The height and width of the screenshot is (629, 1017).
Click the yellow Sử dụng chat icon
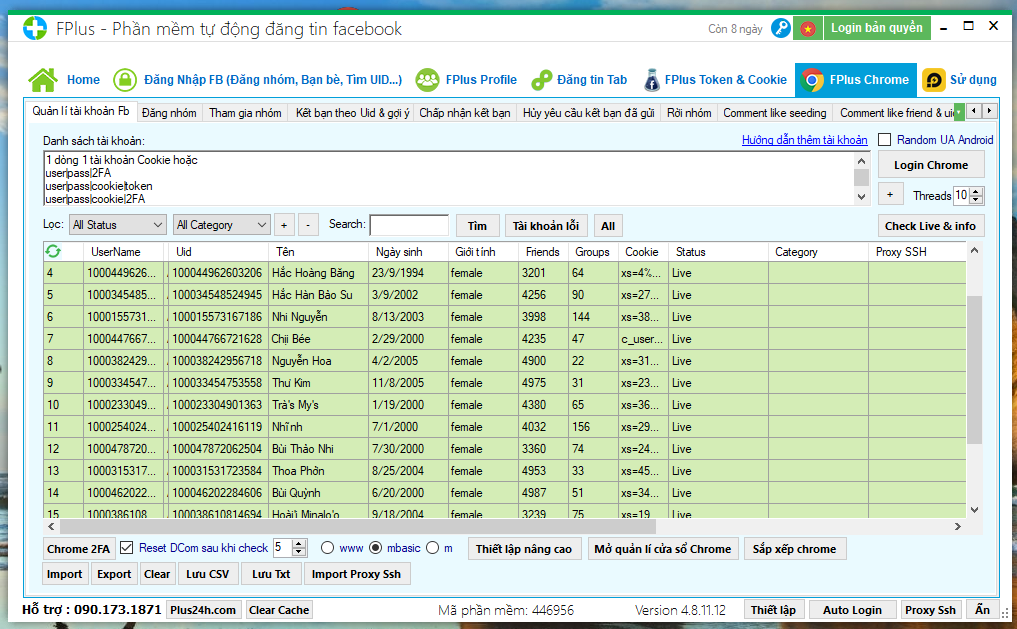[933, 80]
